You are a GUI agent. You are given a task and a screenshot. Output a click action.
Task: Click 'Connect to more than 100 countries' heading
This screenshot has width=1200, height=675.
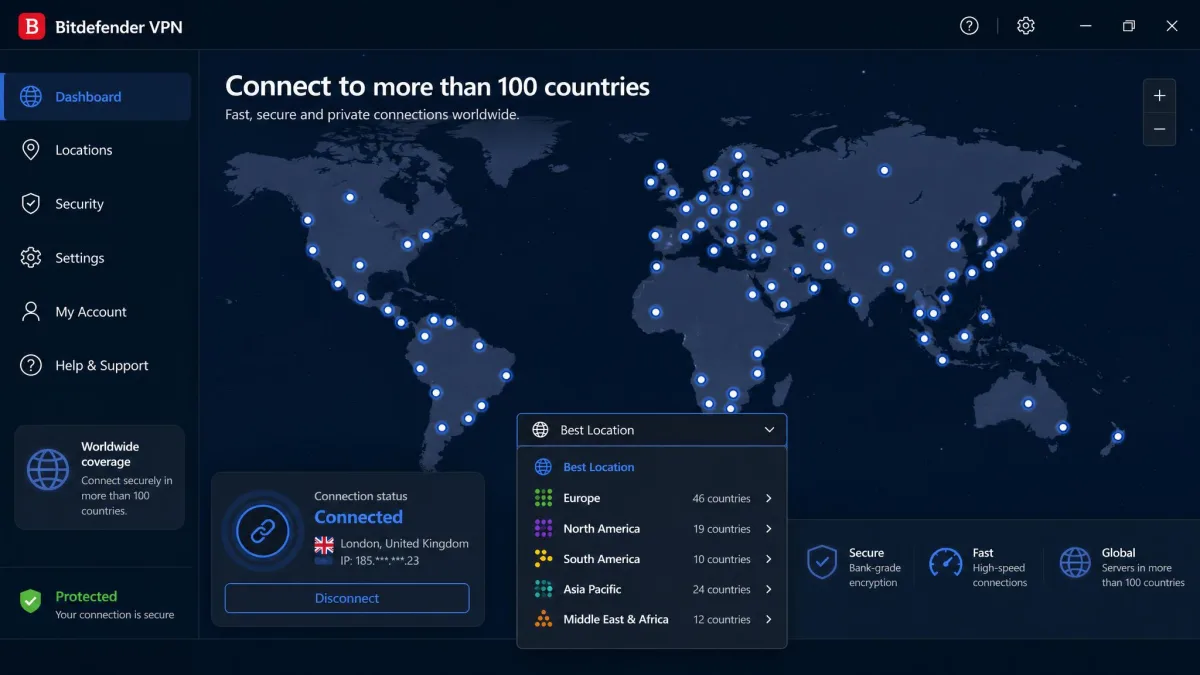click(437, 87)
